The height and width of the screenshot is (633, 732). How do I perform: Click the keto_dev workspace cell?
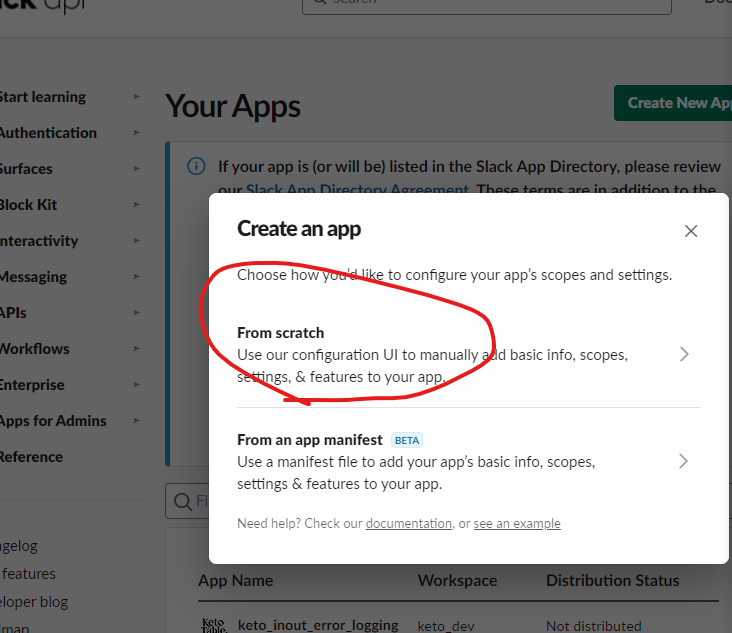[x=446, y=626]
